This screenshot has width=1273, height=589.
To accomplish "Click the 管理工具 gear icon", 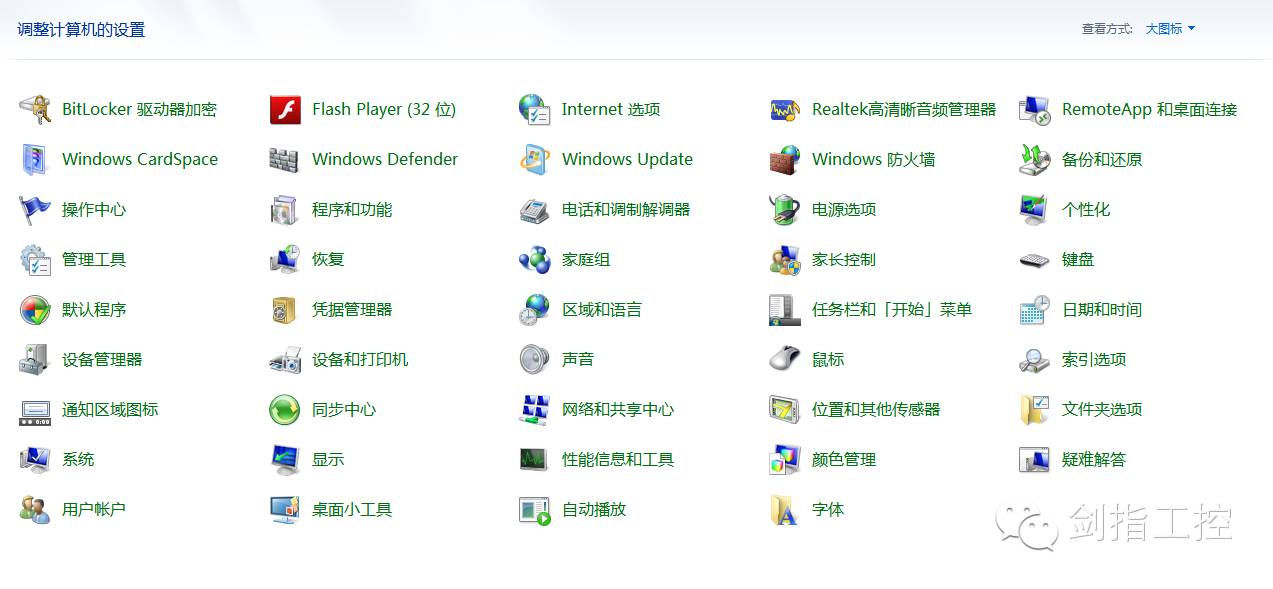I will pos(35,259).
